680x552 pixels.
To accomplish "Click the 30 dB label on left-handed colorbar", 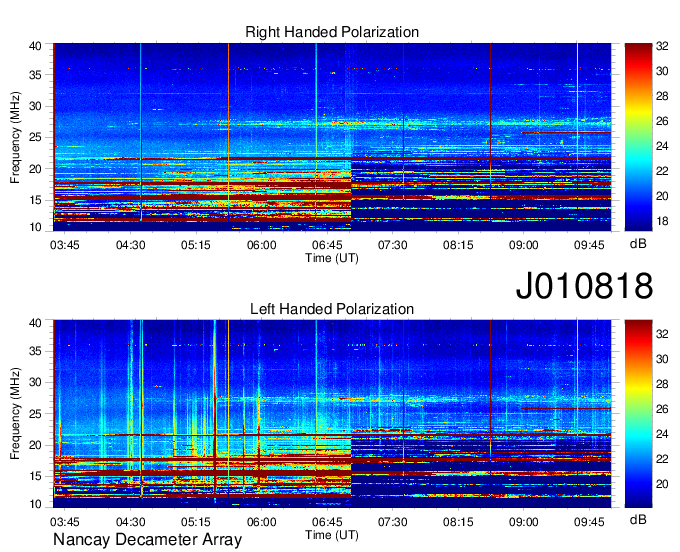I will [x=662, y=359].
